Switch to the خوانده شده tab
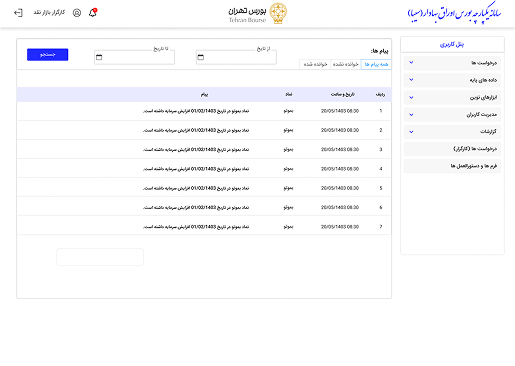 (315, 64)
